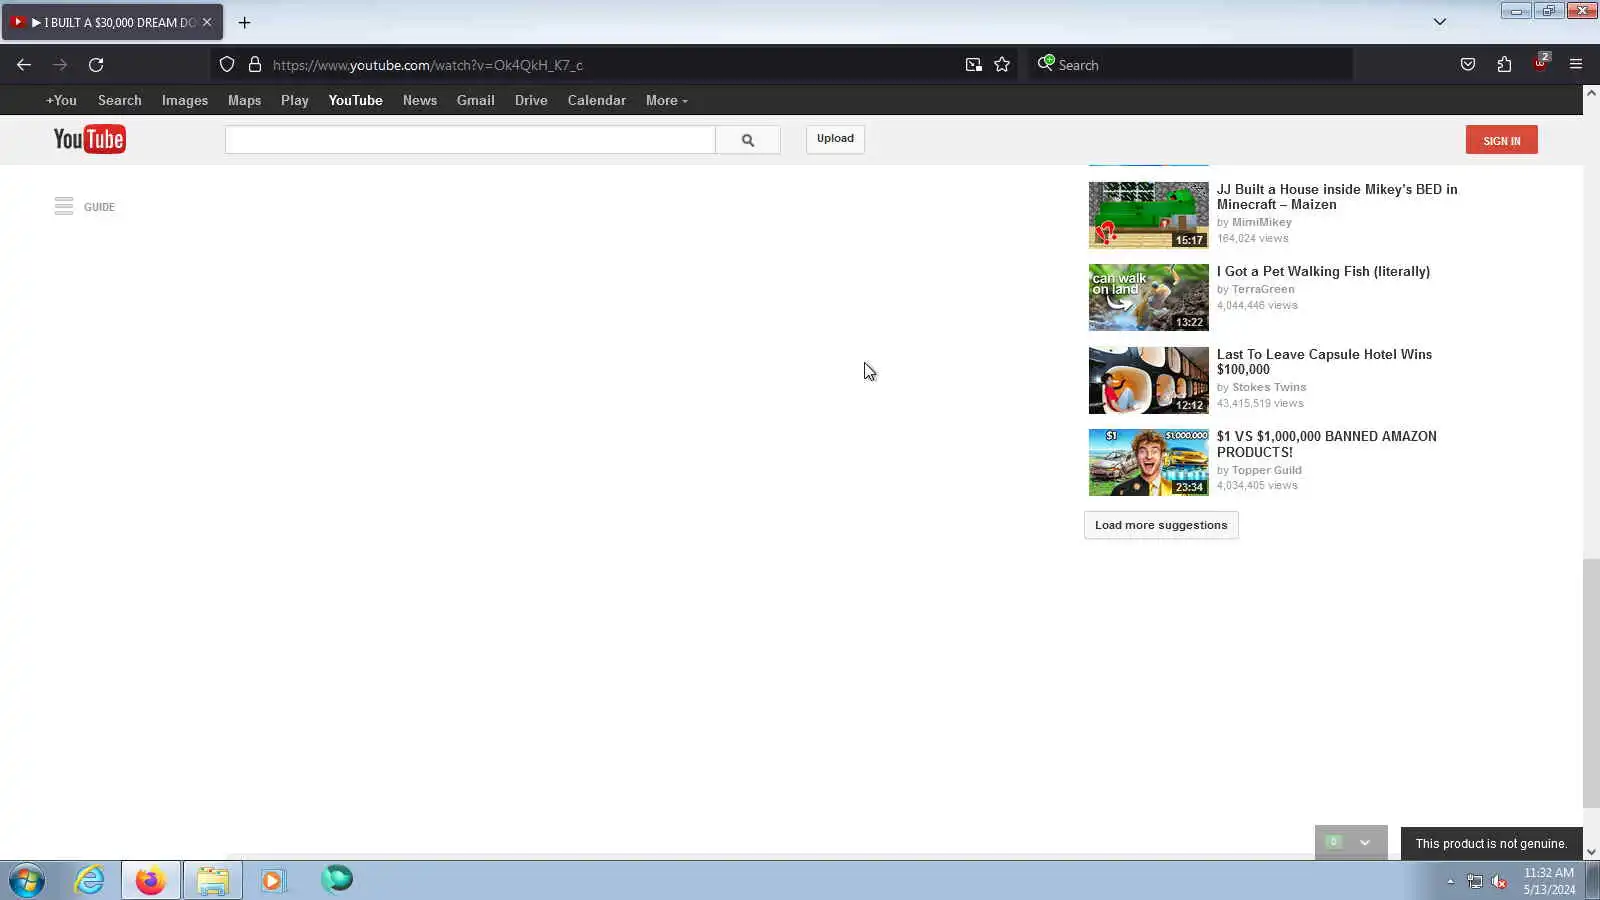Open a new browser tab
Viewport: 1600px width, 900px height.
(244, 22)
